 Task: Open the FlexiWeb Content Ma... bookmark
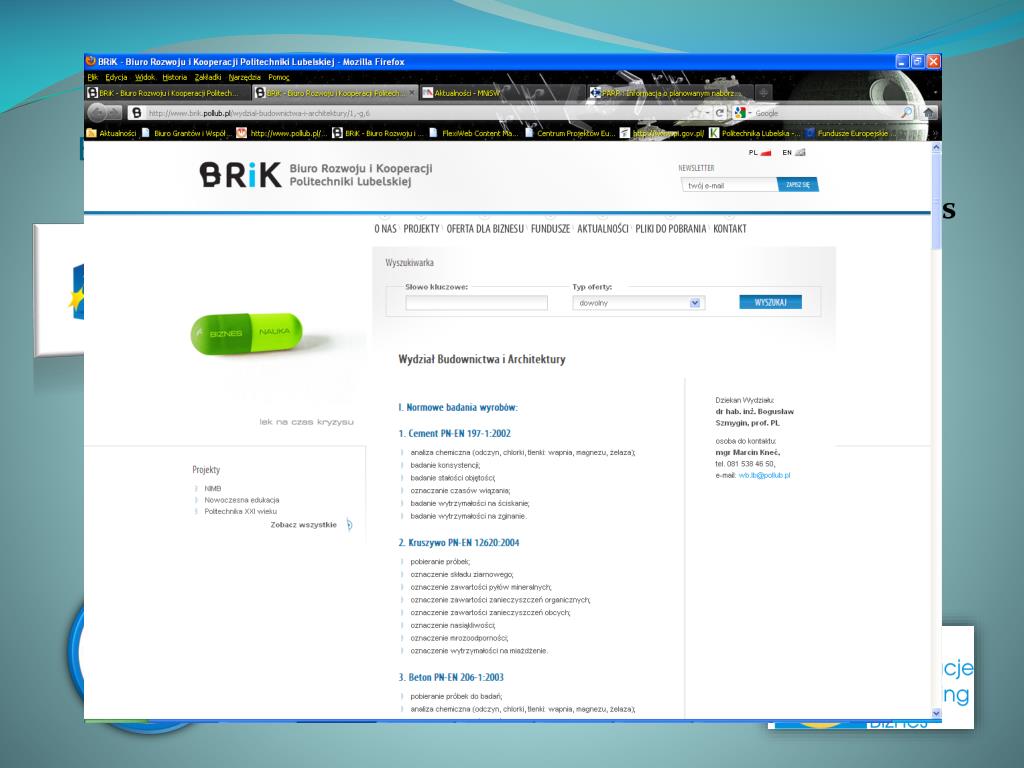pos(474,133)
